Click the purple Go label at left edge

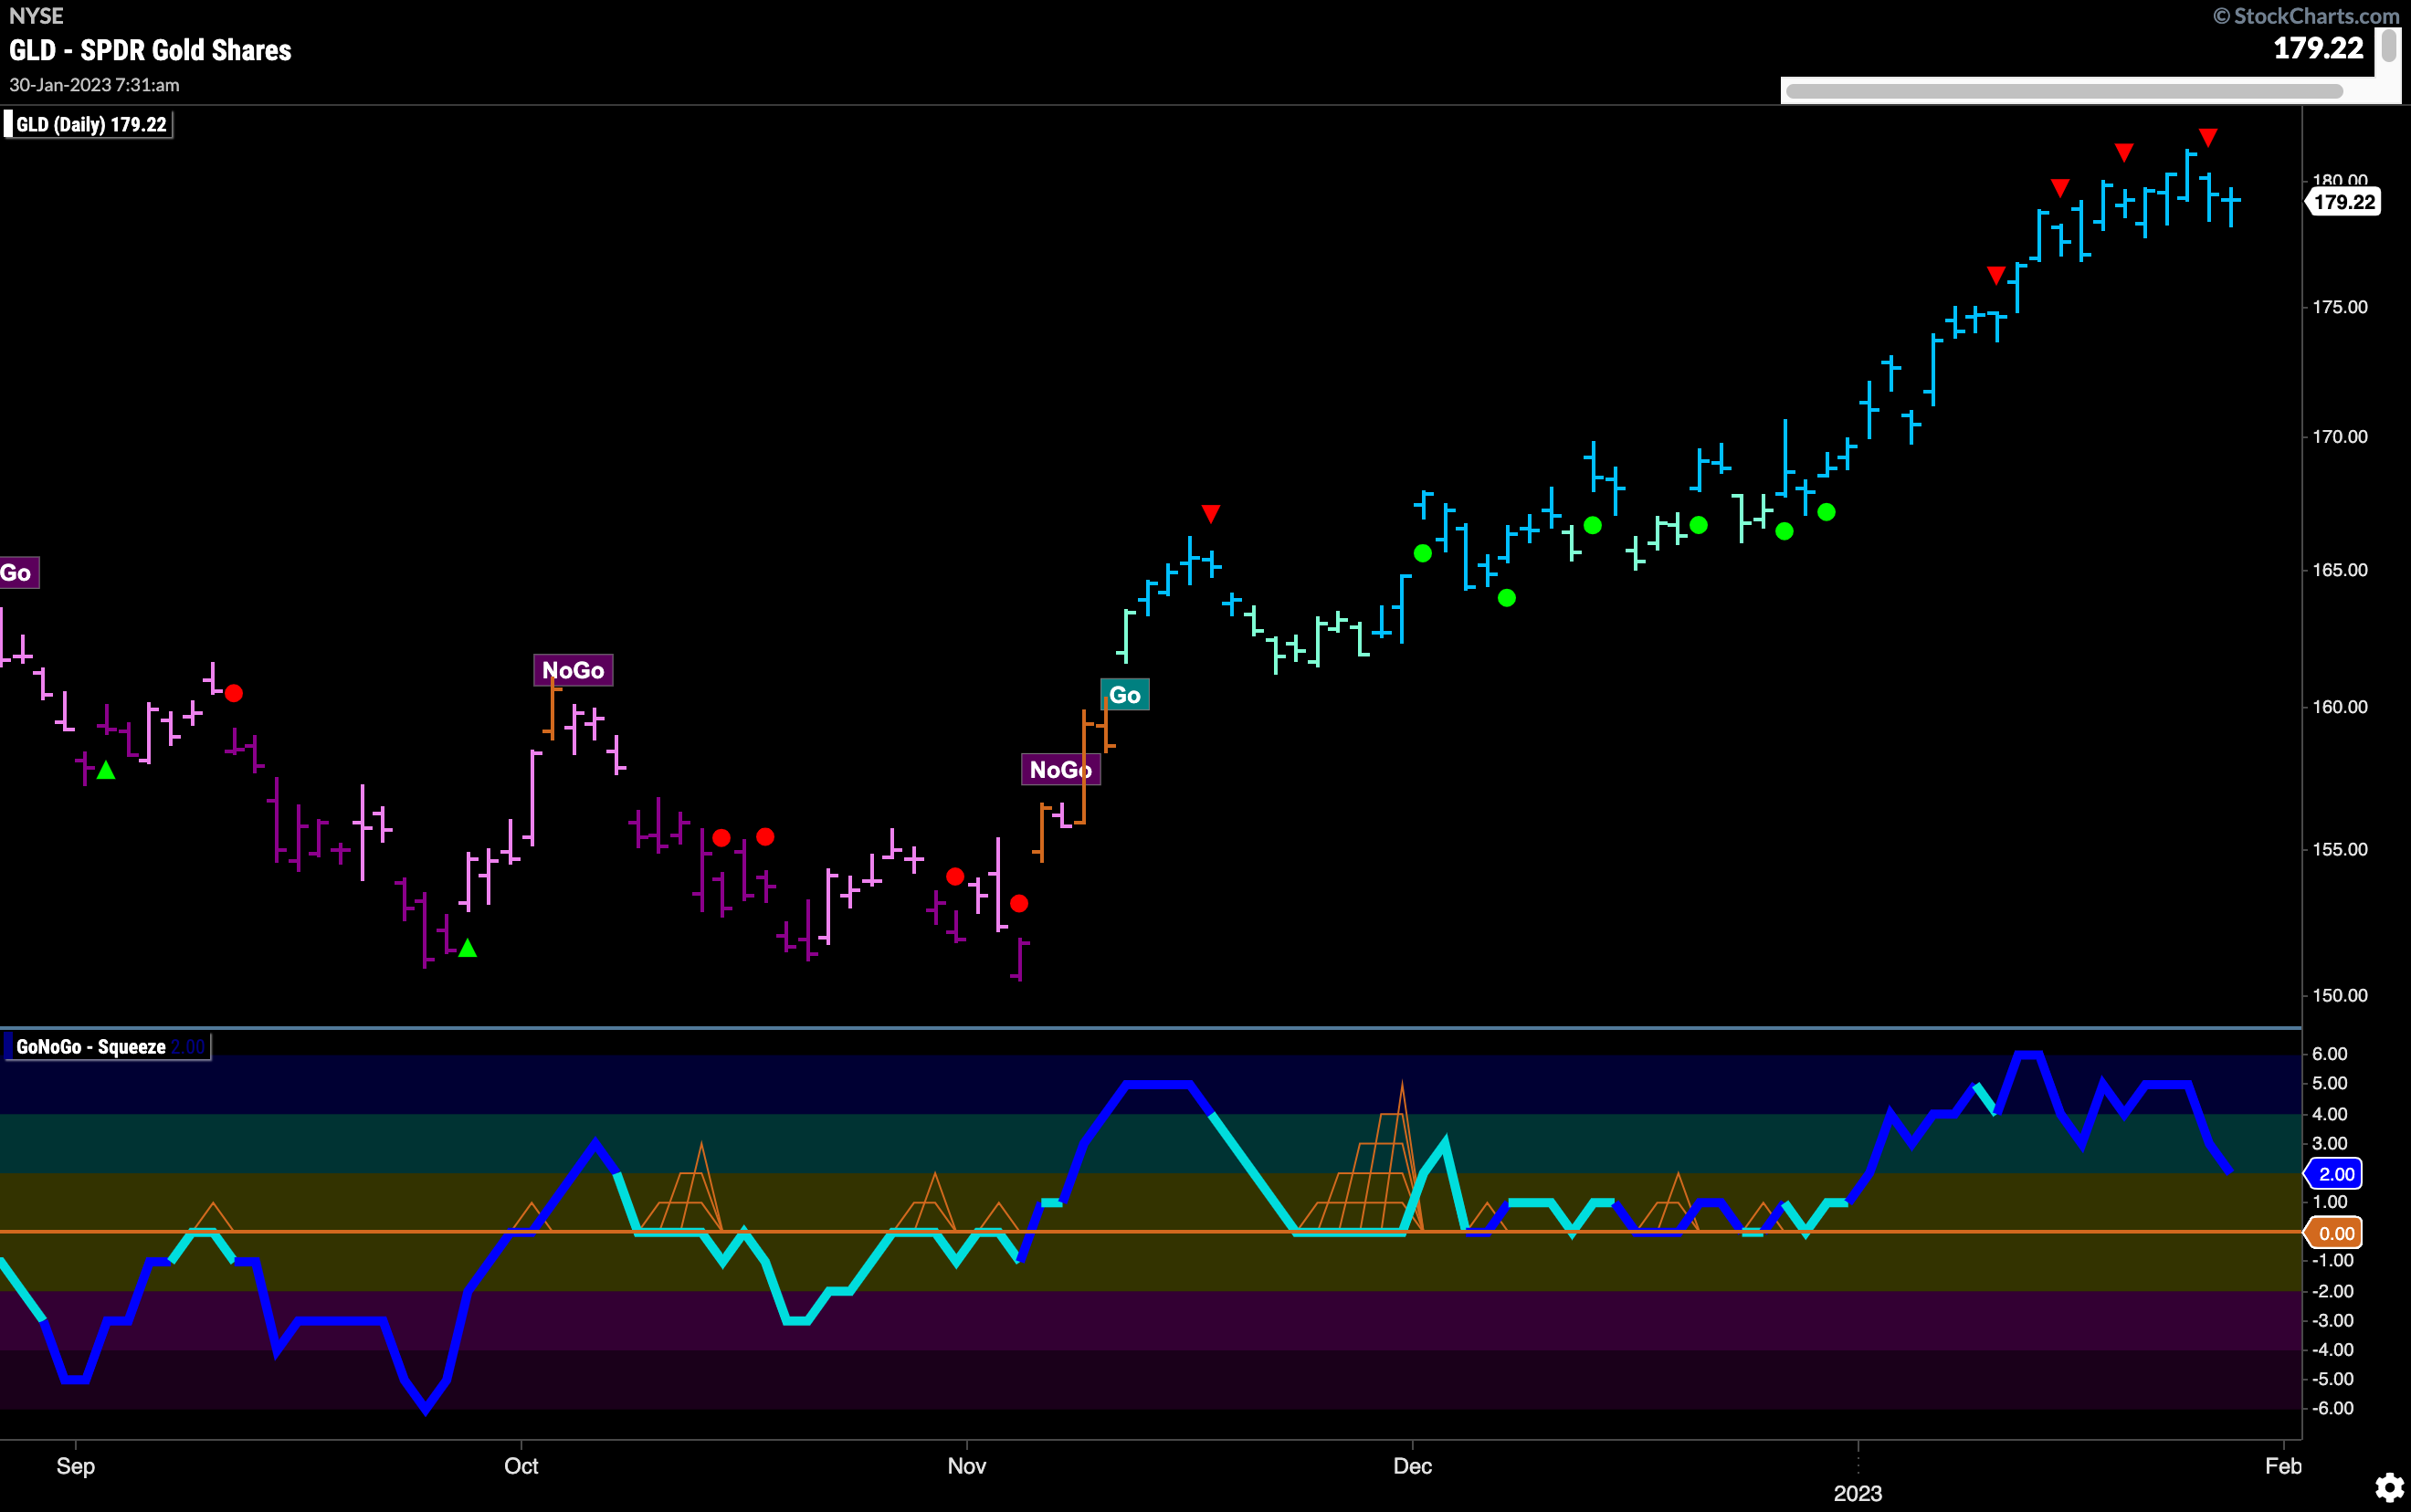click(17, 573)
